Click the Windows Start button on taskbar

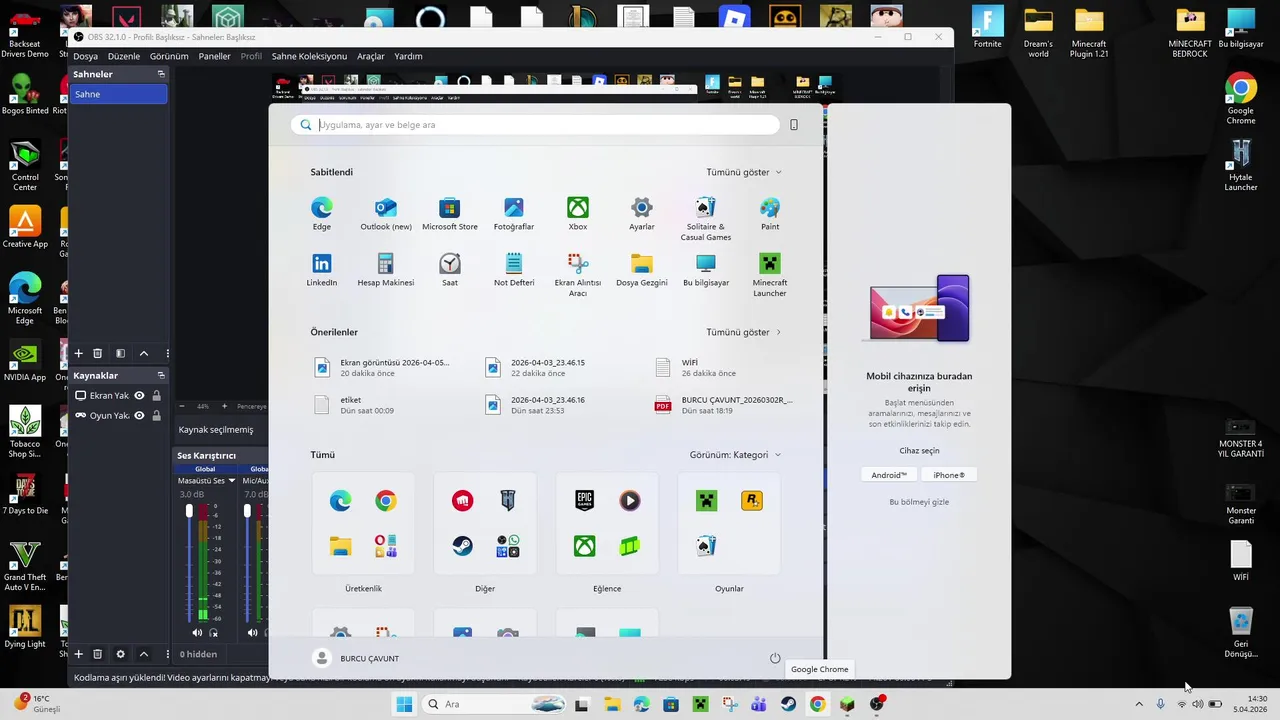[404, 704]
